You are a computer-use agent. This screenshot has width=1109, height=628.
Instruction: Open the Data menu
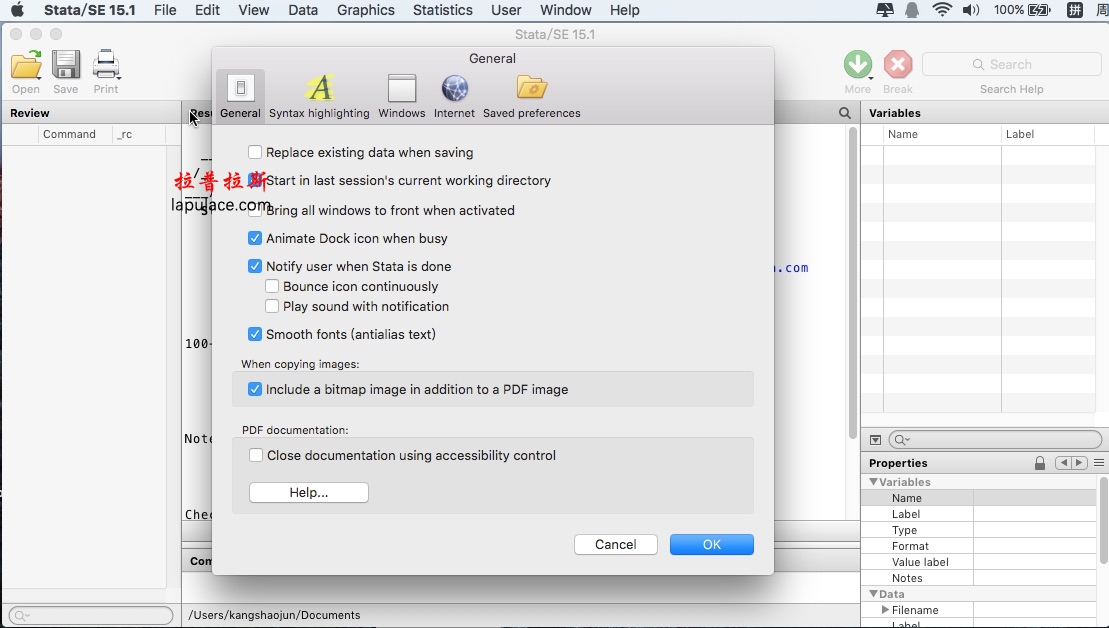tap(303, 10)
